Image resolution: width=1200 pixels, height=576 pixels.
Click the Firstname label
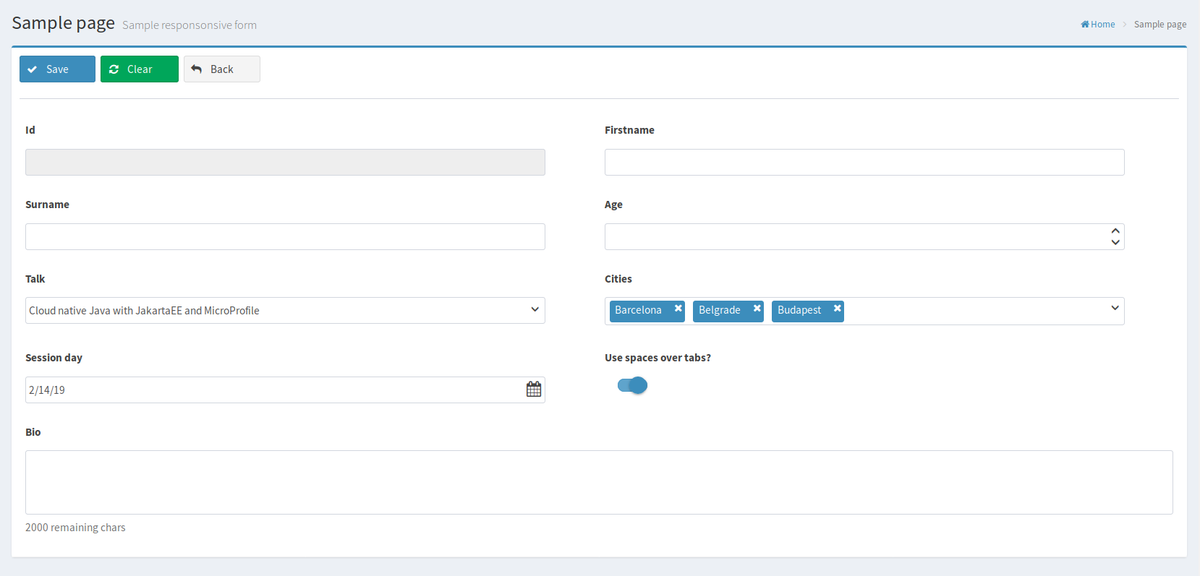pos(630,130)
